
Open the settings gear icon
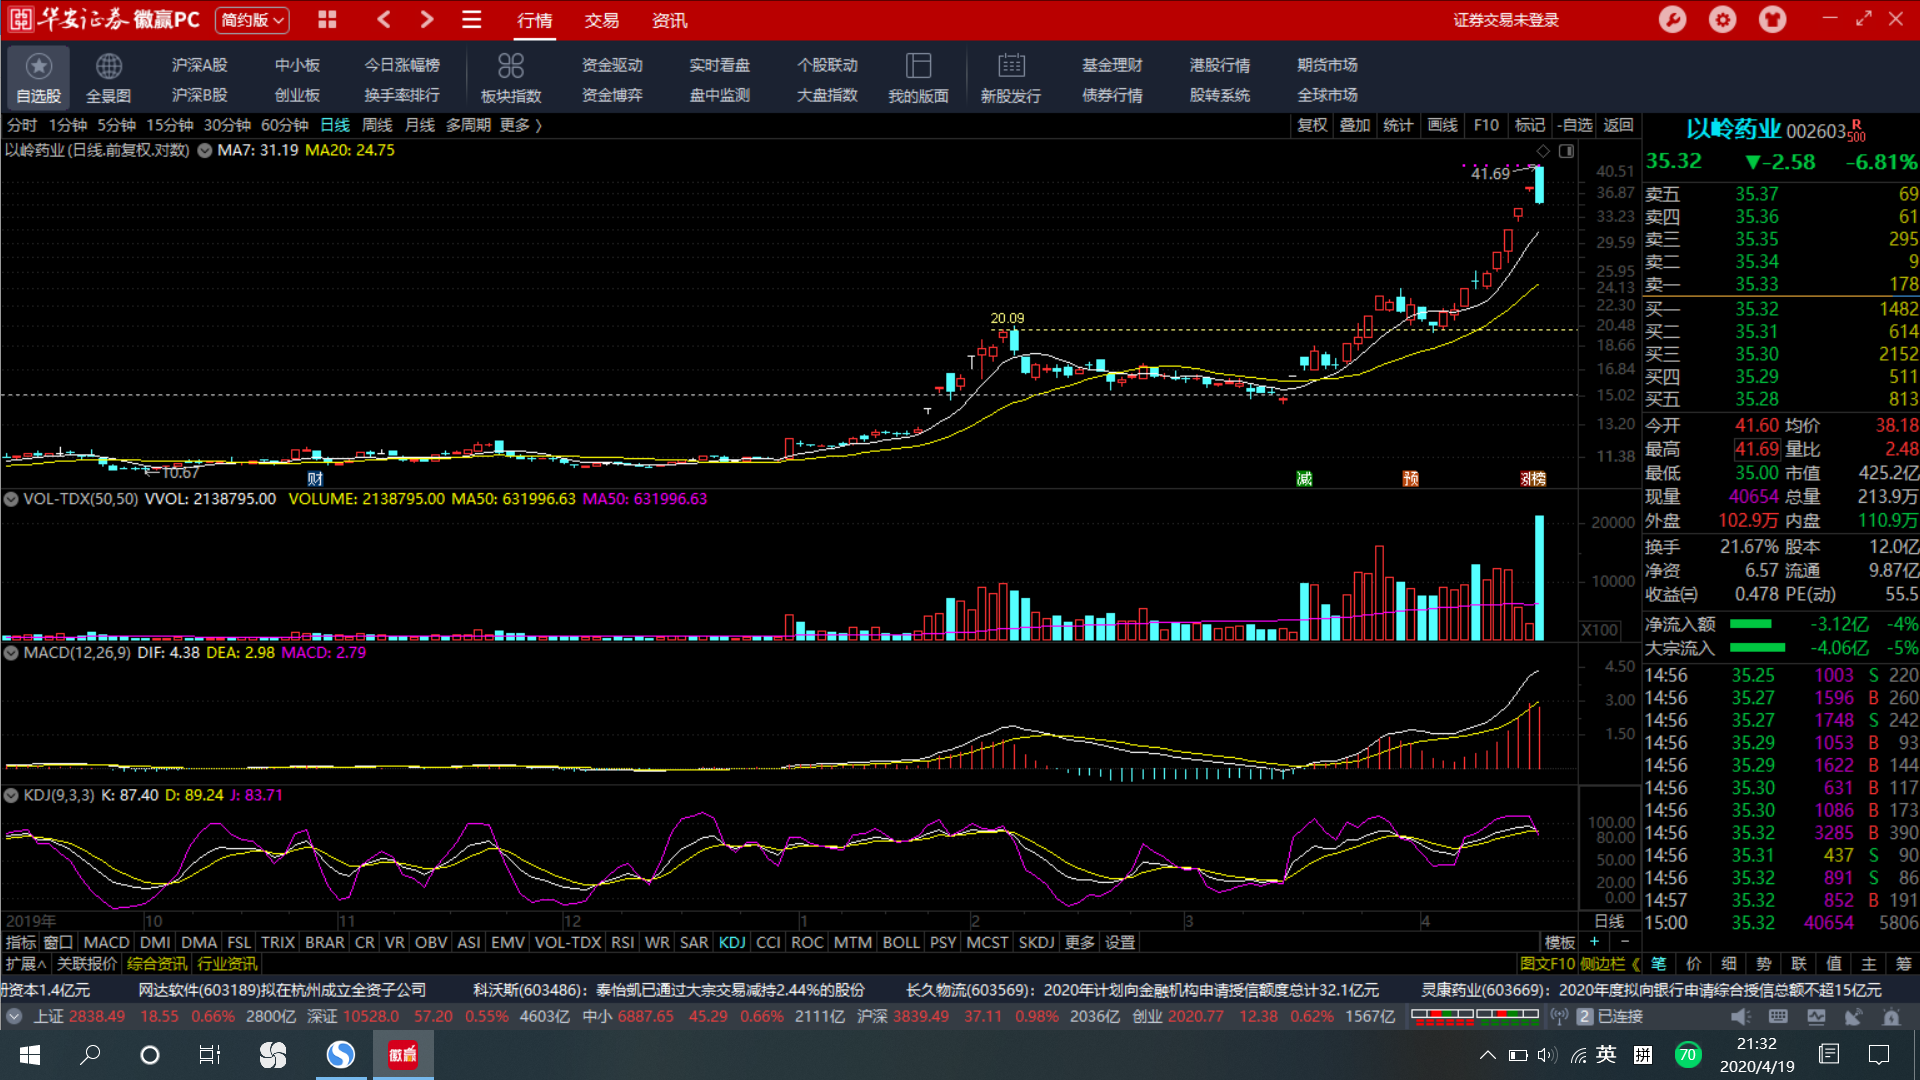tap(1722, 20)
